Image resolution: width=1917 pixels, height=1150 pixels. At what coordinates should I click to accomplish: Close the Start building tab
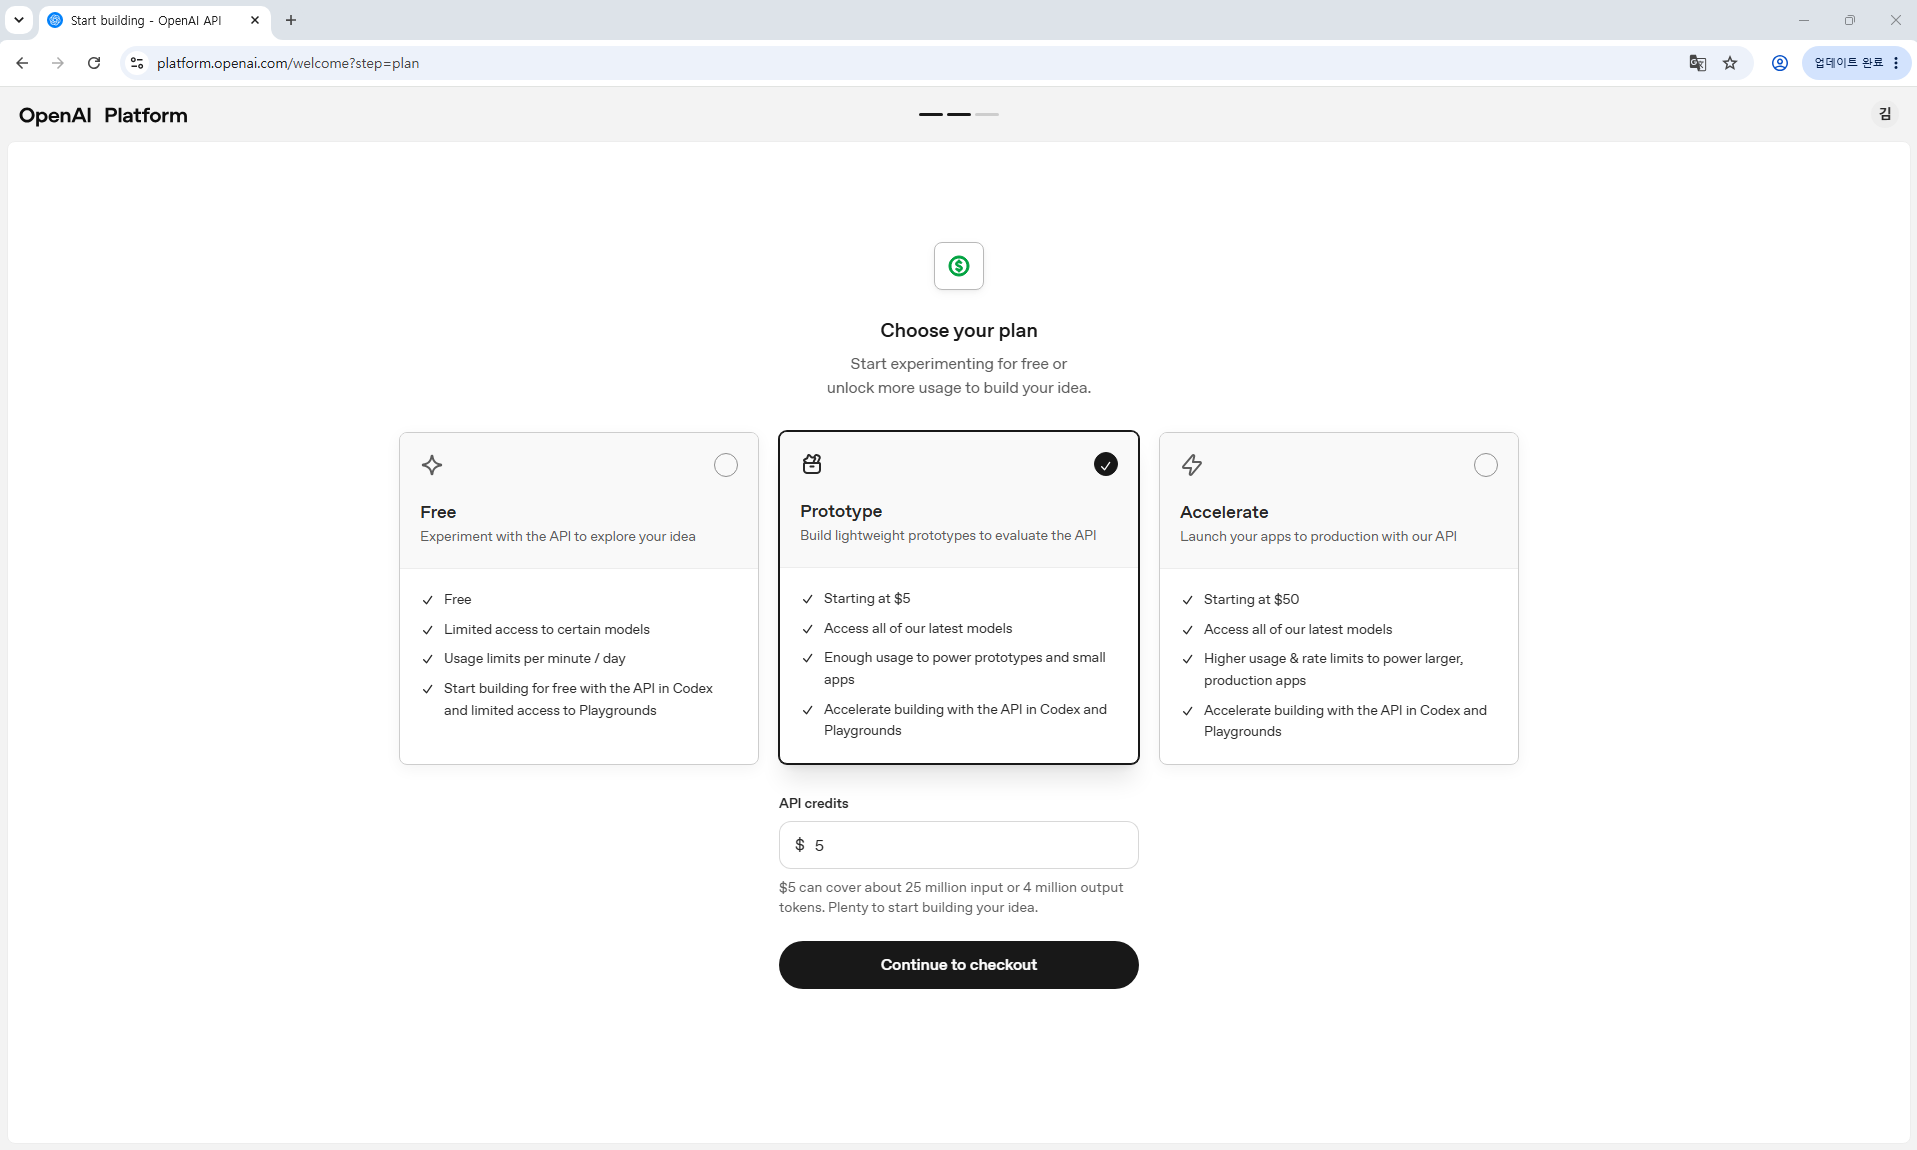pos(255,20)
